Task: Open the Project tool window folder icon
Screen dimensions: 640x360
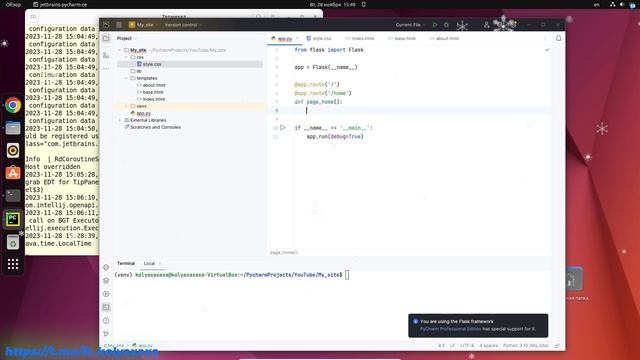Action: coord(106,38)
